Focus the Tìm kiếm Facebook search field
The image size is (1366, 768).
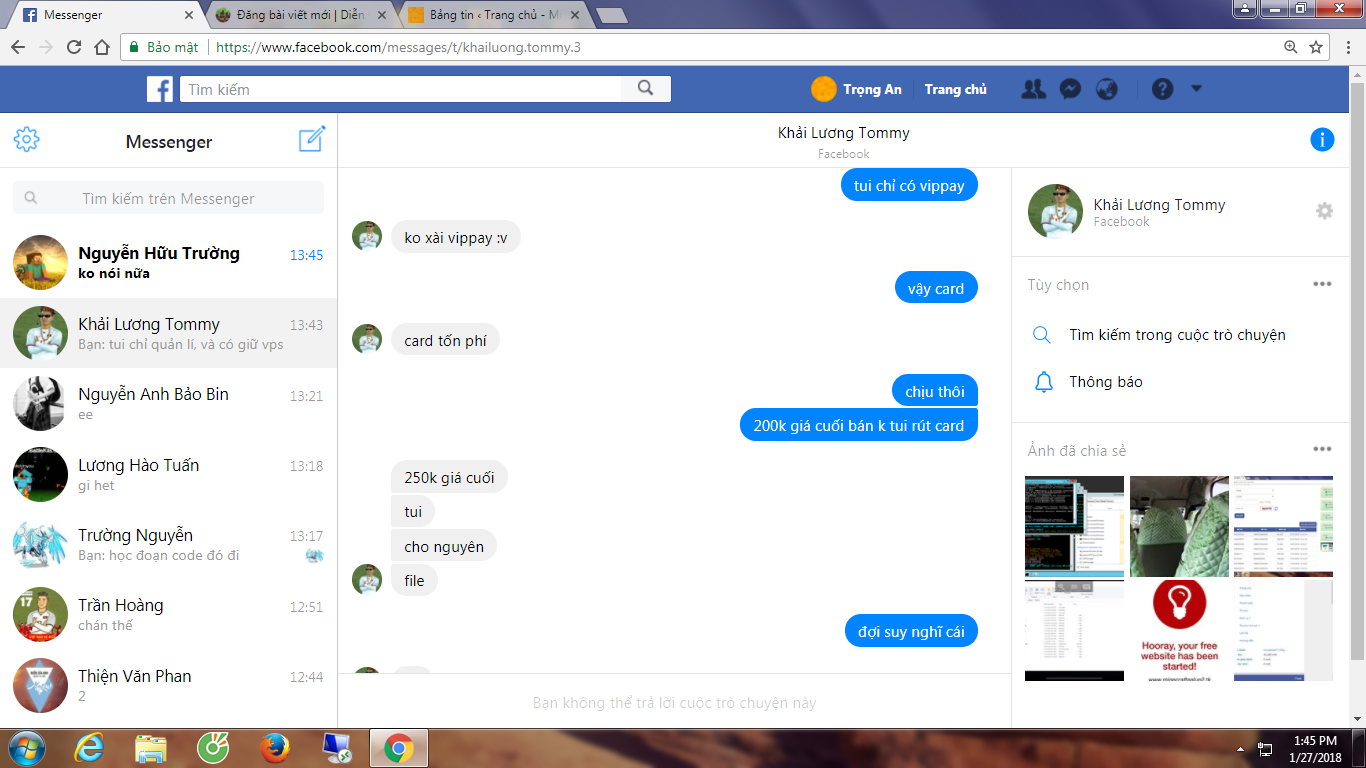pyautogui.click(x=402, y=89)
